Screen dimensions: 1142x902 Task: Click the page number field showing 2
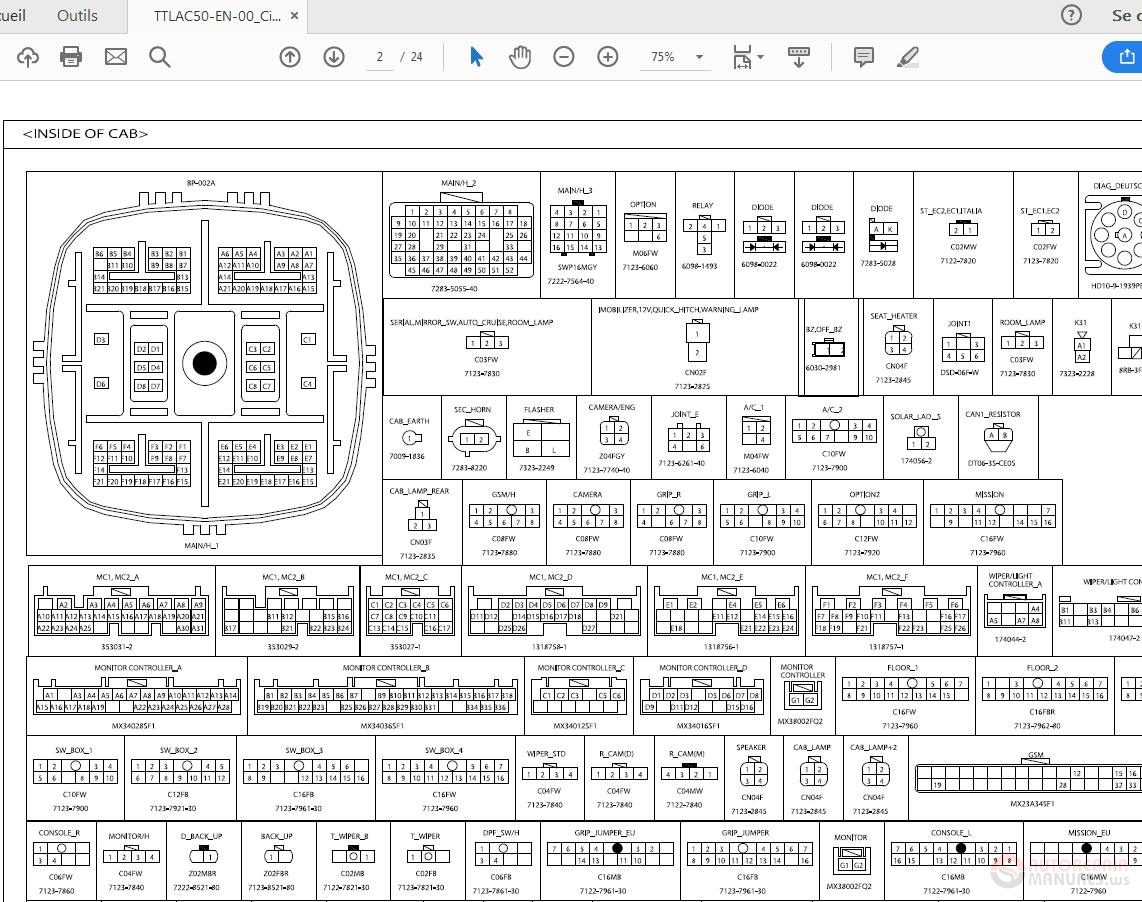(379, 57)
